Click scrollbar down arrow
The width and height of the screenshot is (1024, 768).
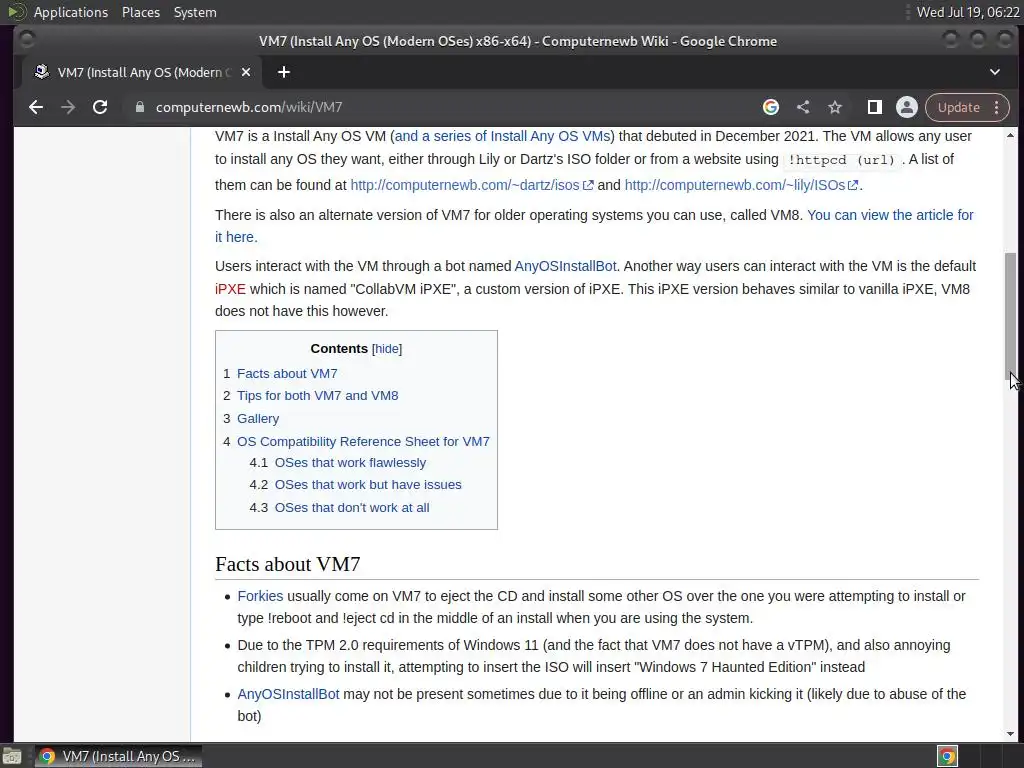pyautogui.click(x=1010, y=733)
